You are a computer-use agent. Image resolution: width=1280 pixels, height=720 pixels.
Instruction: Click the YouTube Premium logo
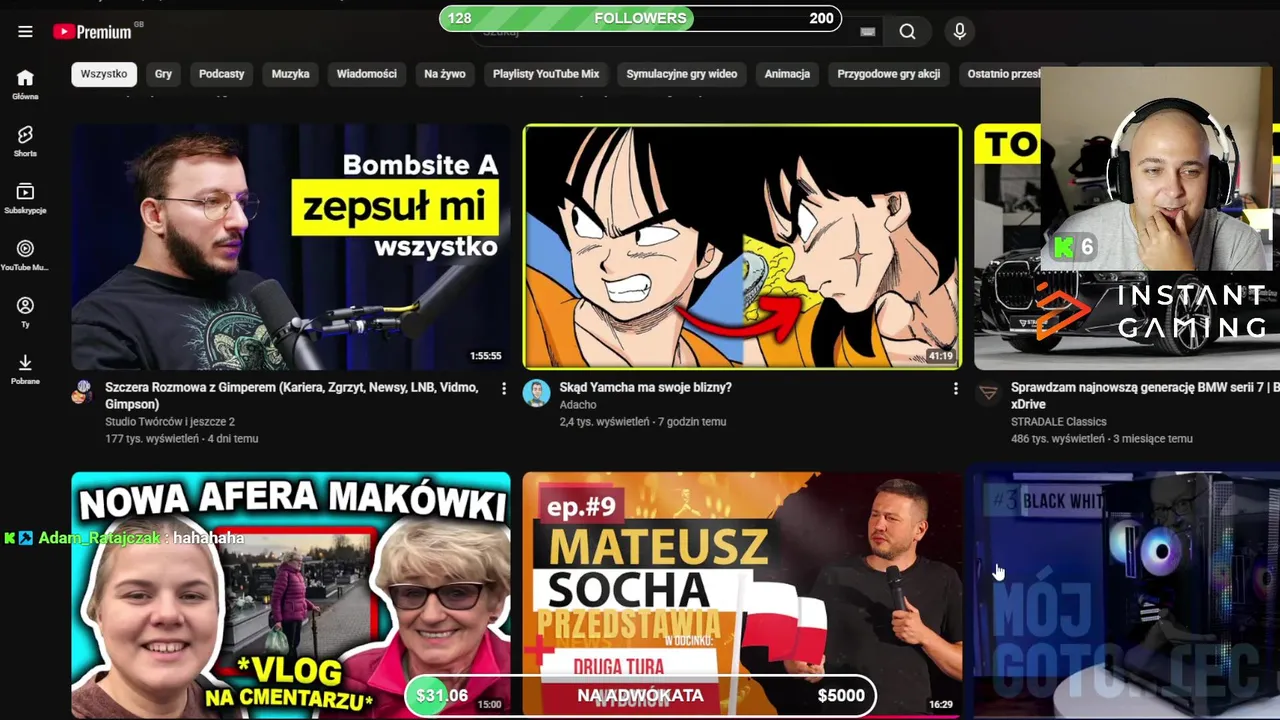click(x=93, y=32)
